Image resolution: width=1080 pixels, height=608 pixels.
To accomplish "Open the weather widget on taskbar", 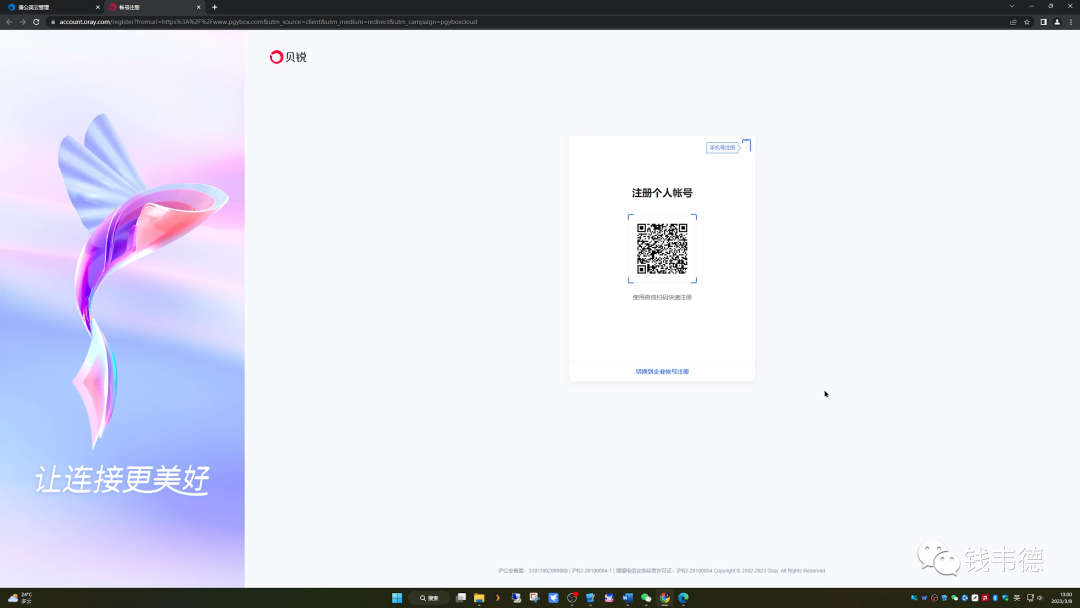I will click(20, 598).
